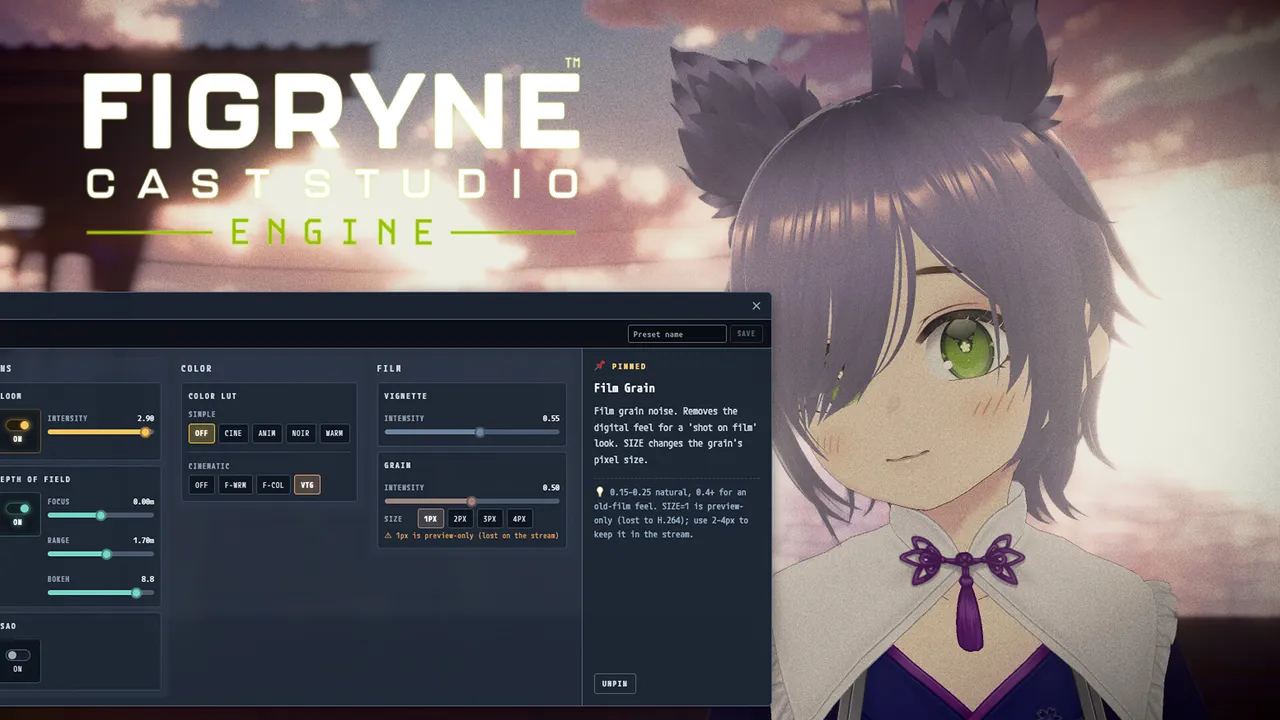This screenshot has width=1280, height=720.
Task: Click the FILM section heading
Action: tap(389, 369)
